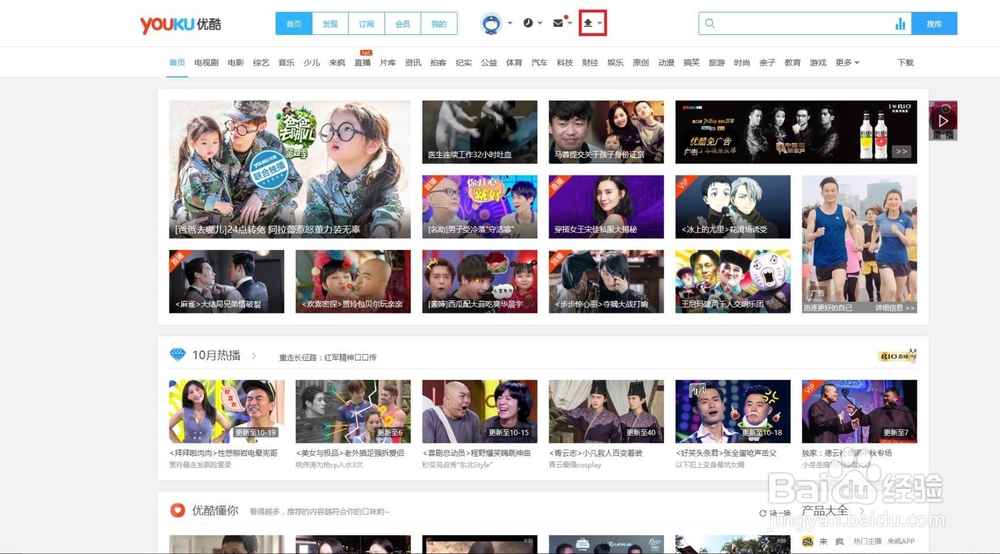1000x554 pixels.
Task: Open the 好笑头条君 video thumbnail
Action: (x=733, y=411)
